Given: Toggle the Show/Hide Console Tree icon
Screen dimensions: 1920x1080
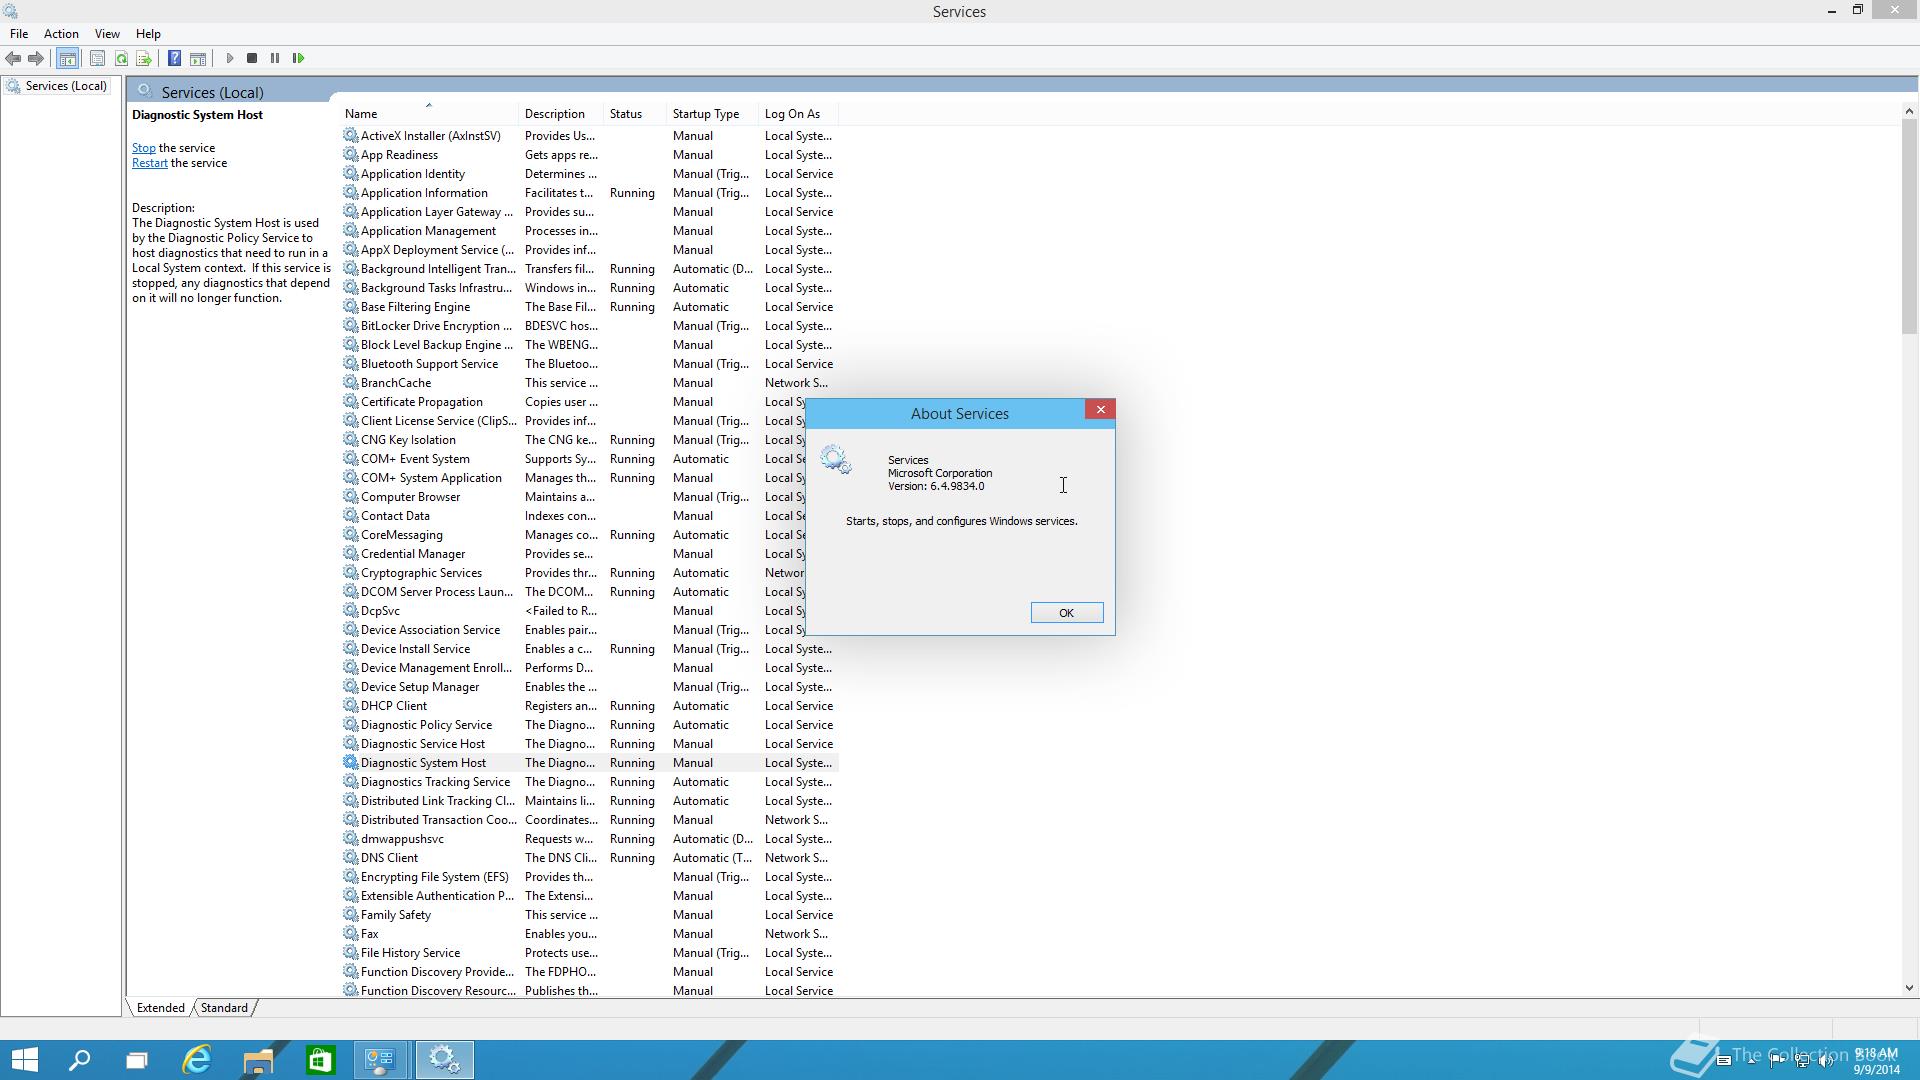Looking at the screenshot, I should 67,58.
